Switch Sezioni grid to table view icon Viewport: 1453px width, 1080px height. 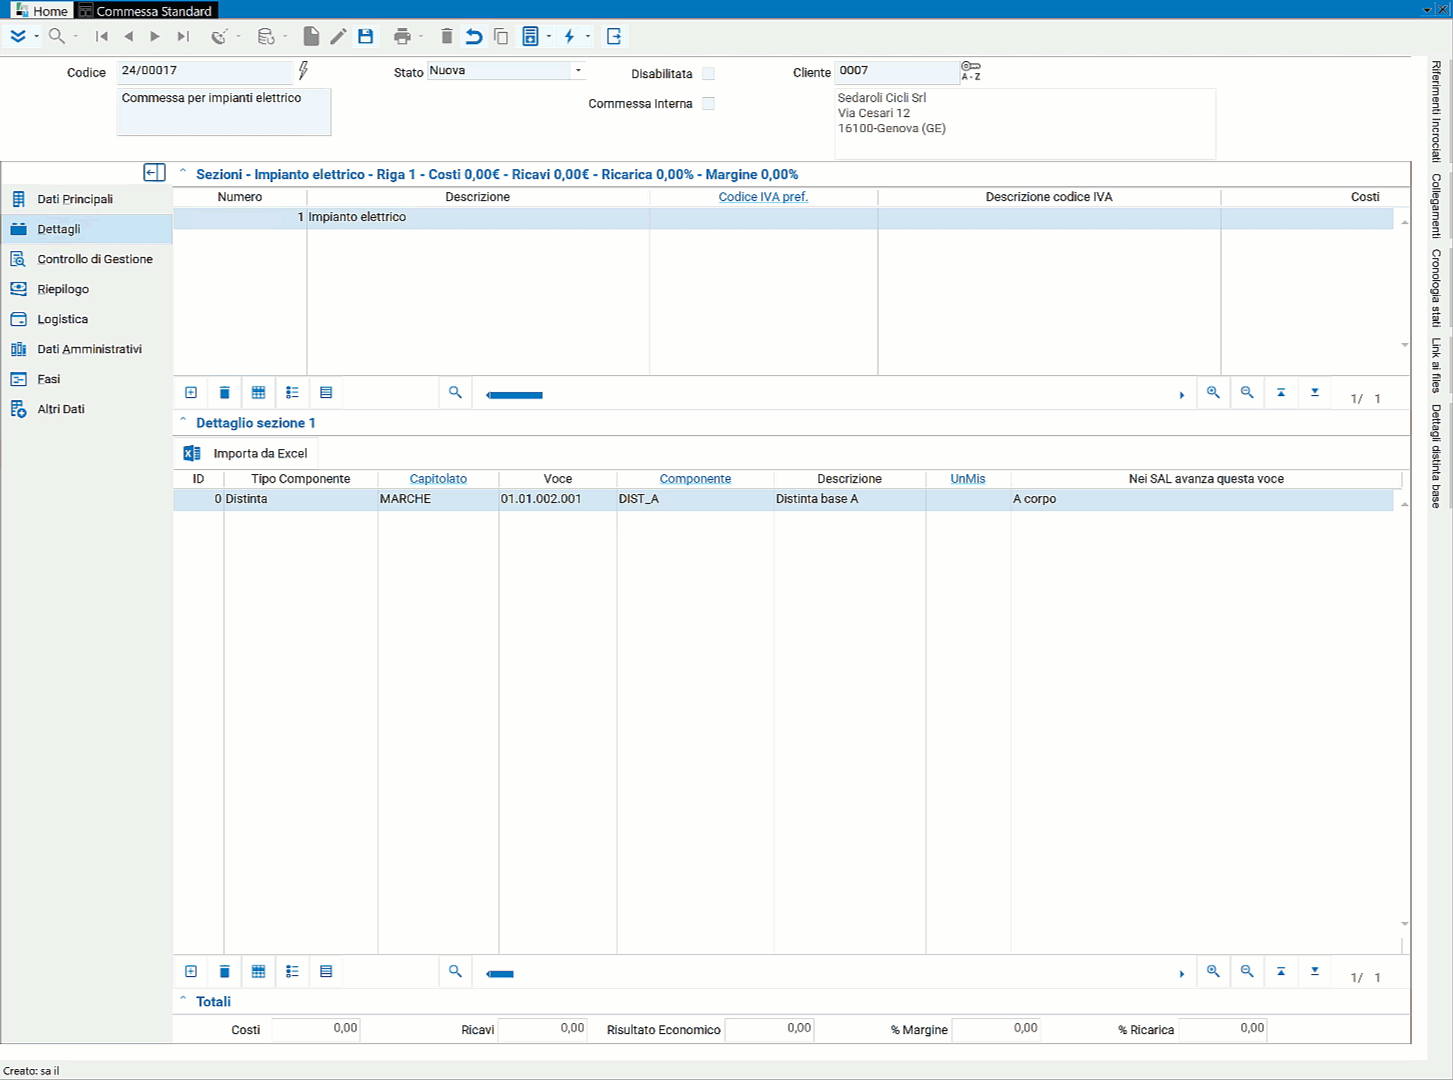pyautogui.click(x=259, y=393)
